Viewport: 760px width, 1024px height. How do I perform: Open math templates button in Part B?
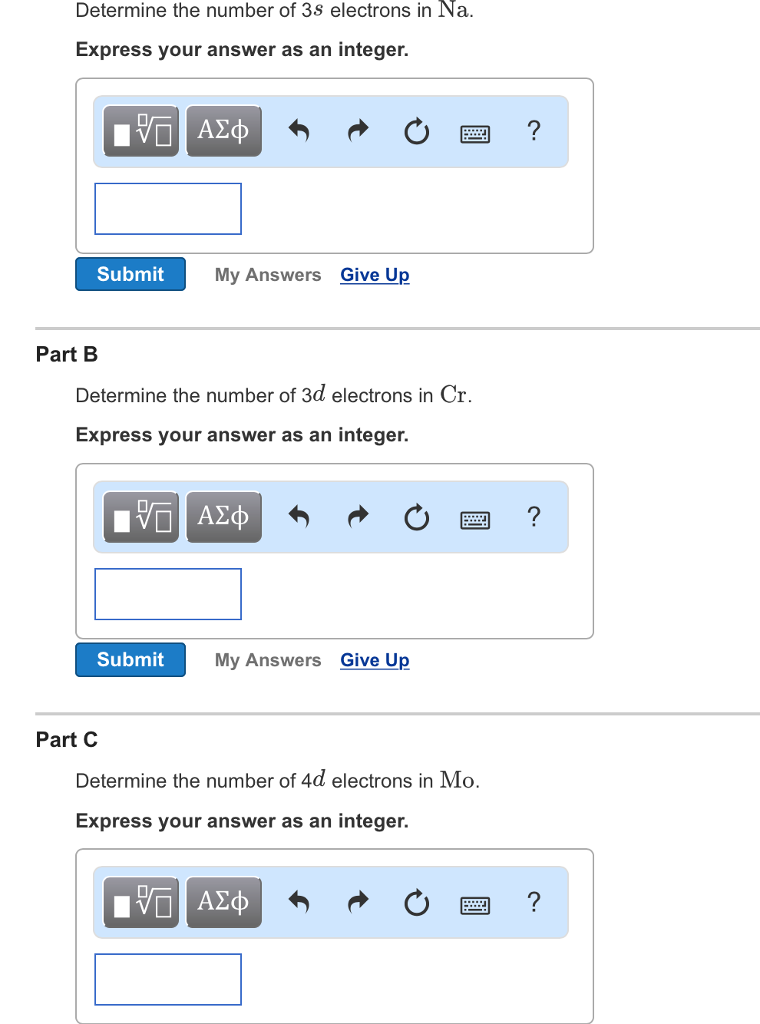click(x=141, y=517)
